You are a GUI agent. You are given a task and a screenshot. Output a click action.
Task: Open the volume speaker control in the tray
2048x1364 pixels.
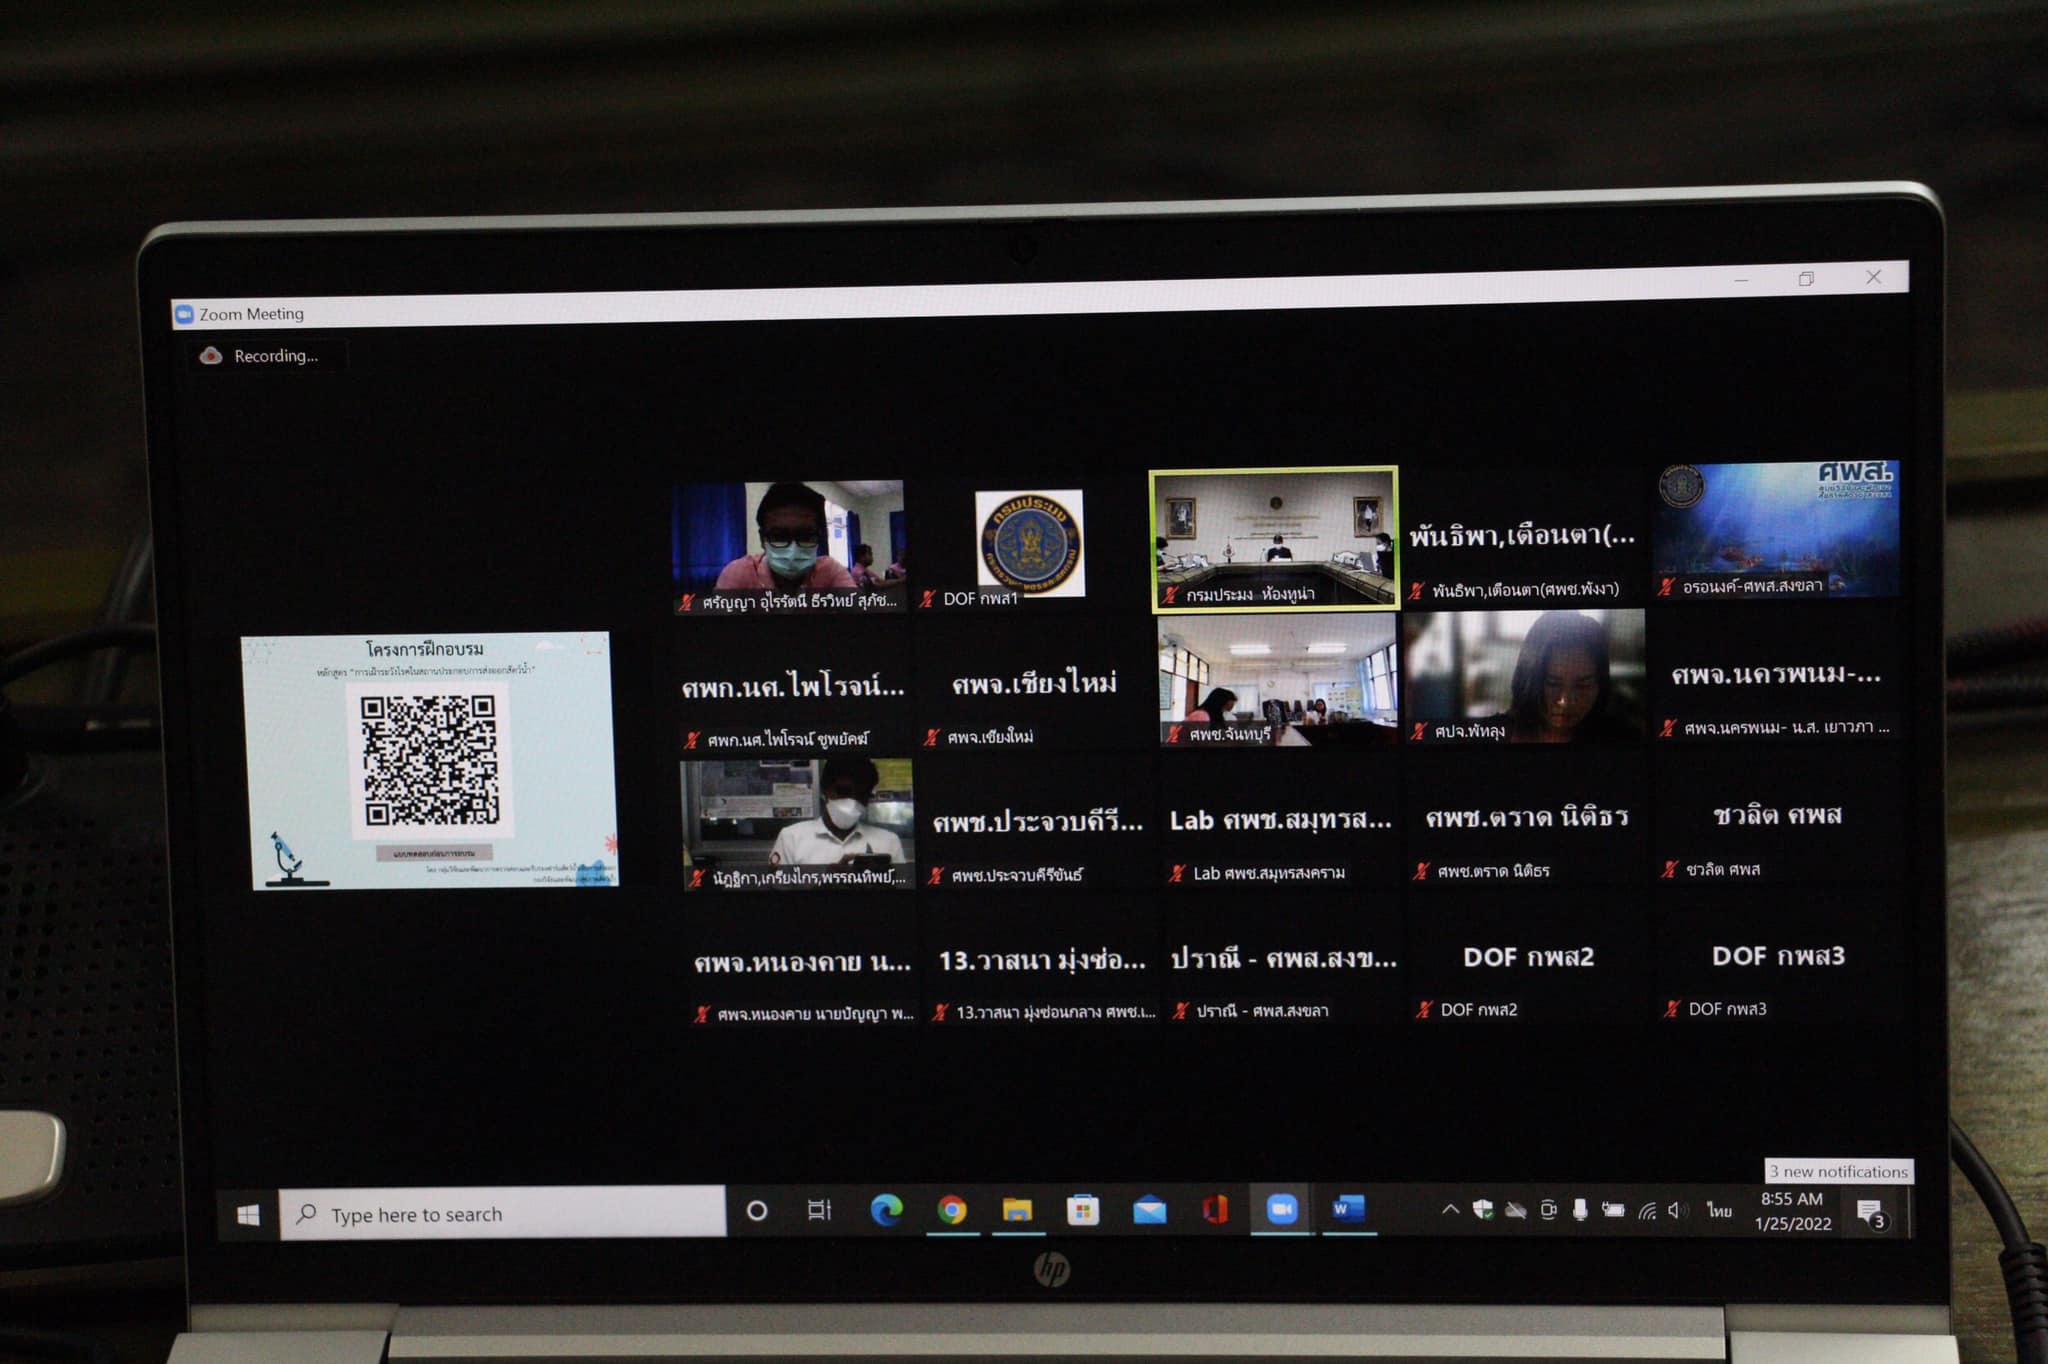click(x=1678, y=1210)
